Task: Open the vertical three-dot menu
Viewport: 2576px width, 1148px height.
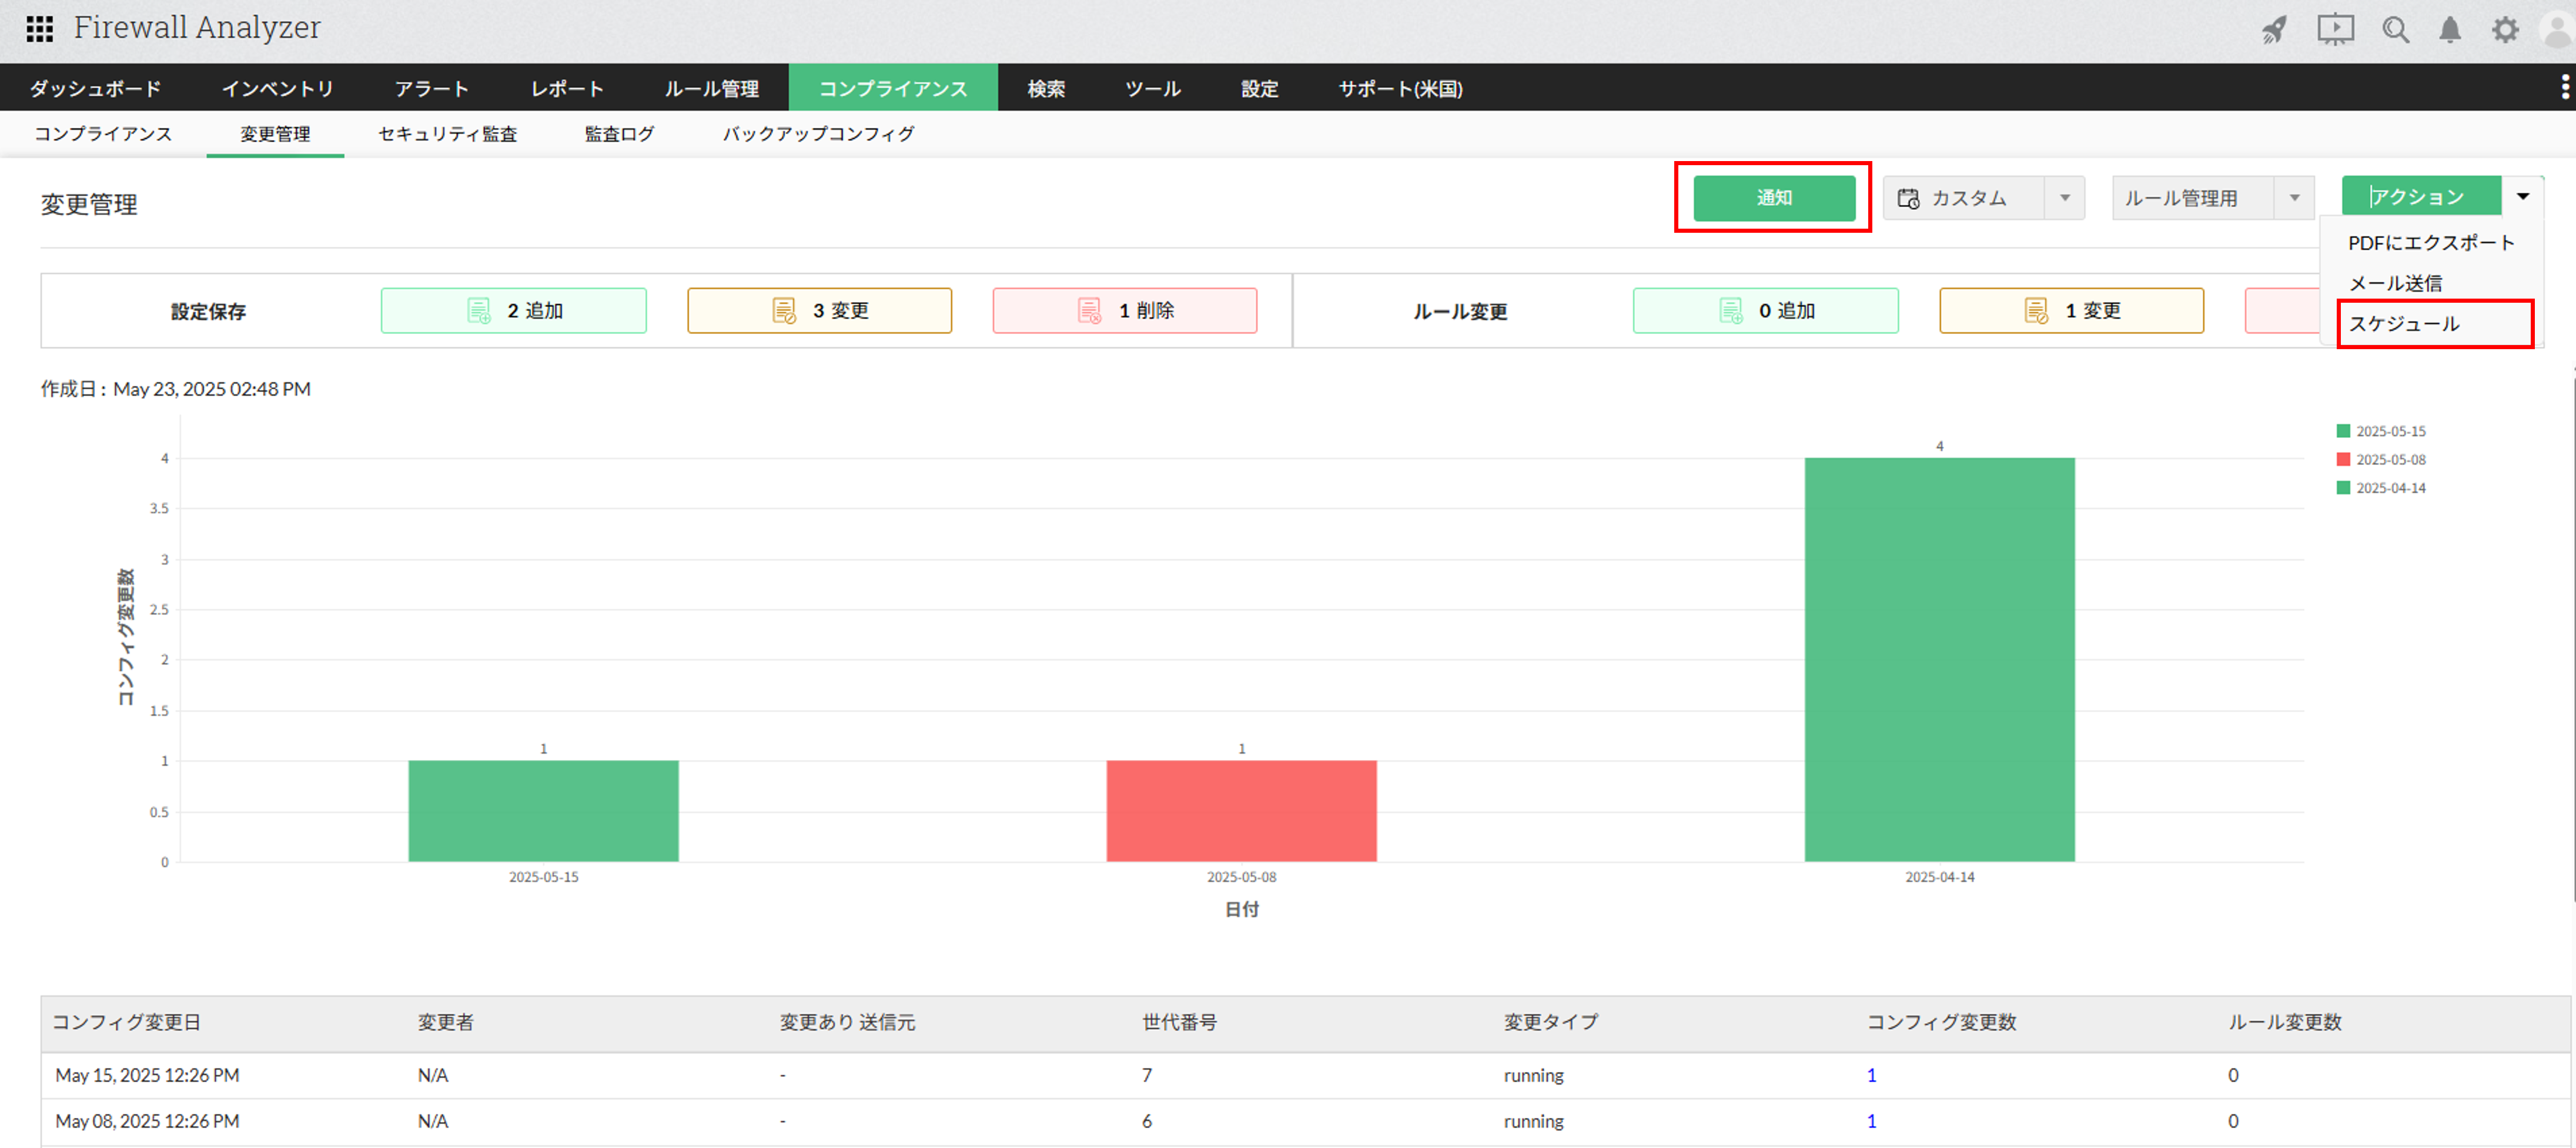Action: pos(2565,87)
